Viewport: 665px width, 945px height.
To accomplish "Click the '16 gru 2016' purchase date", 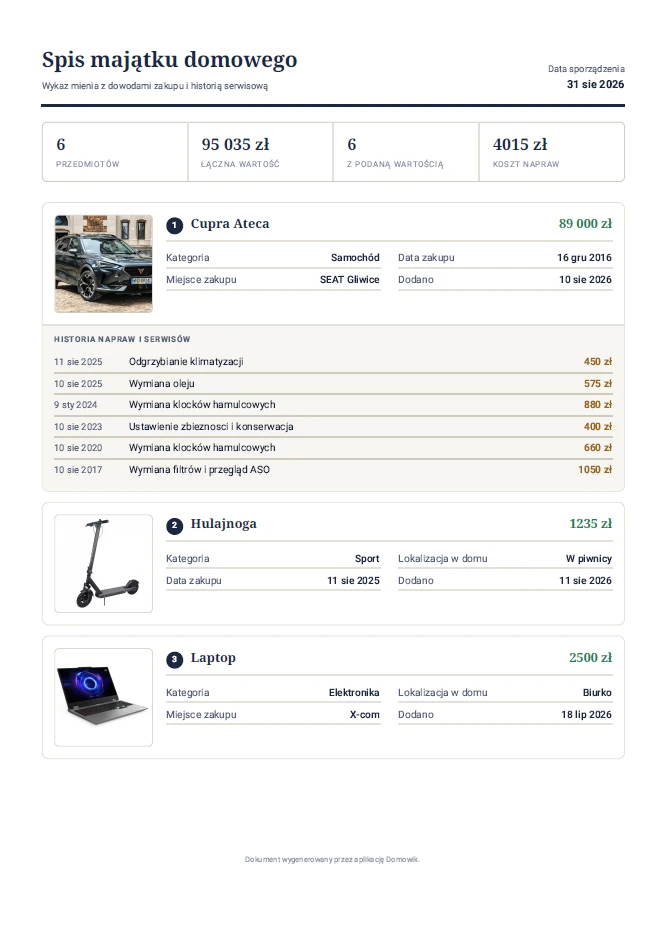I will point(584,257).
